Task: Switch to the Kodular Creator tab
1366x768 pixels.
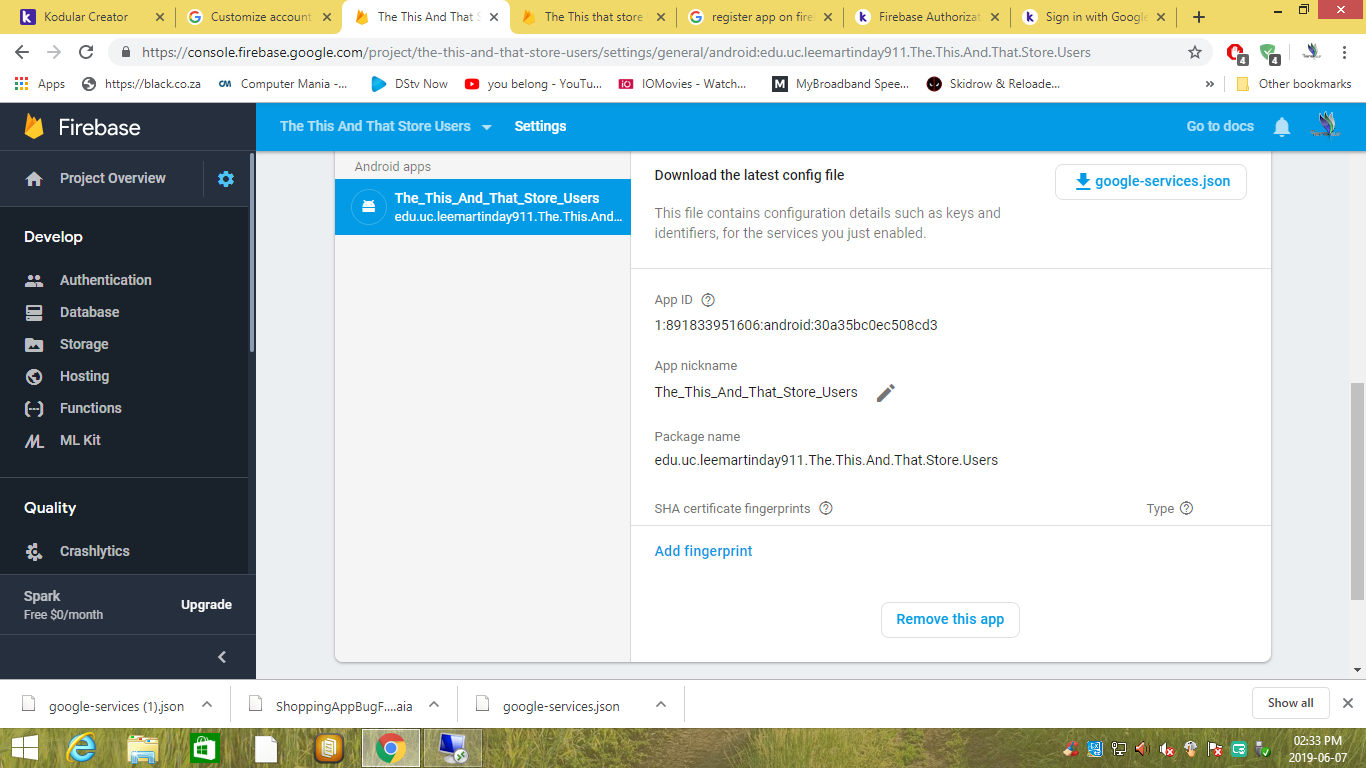Action: pos(85,17)
